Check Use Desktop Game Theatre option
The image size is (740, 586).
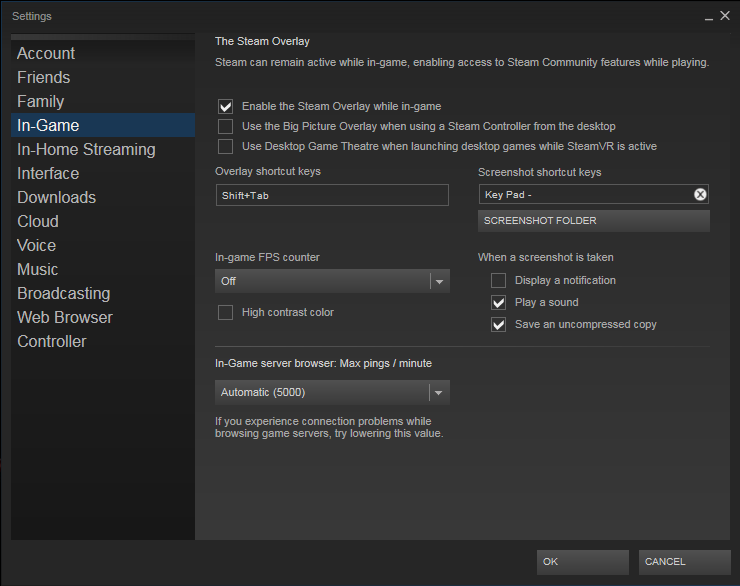[x=225, y=146]
